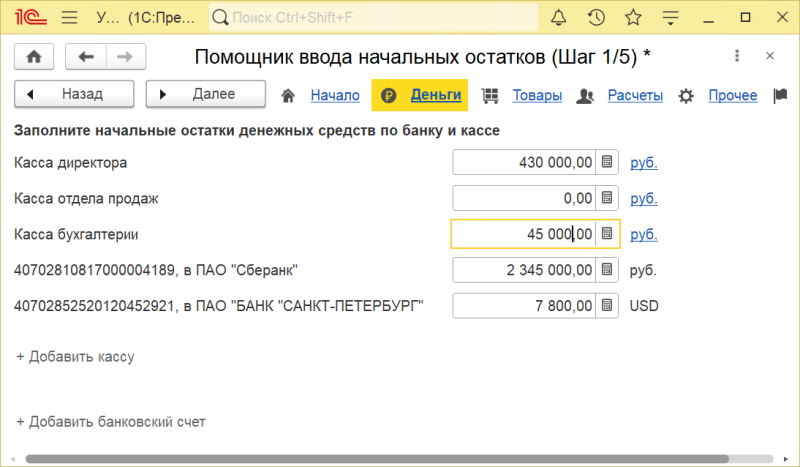Switch to Расчеты step

635,95
